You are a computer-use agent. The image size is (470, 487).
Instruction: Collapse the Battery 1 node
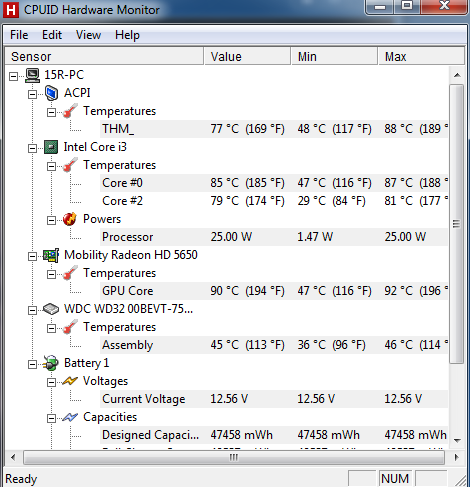[x=32, y=365]
